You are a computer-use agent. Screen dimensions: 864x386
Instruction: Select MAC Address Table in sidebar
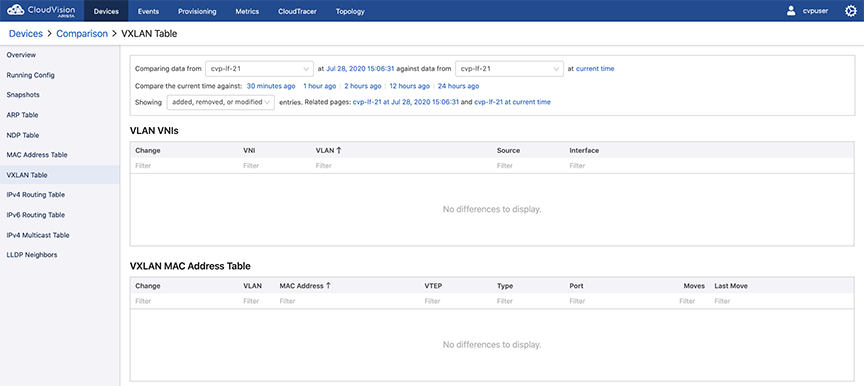pos(37,155)
